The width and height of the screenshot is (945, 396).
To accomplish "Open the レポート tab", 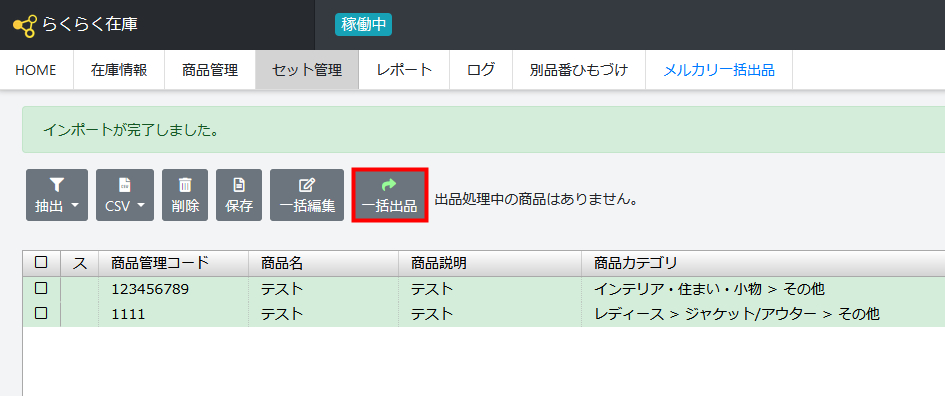I will (x=404, y=70).
